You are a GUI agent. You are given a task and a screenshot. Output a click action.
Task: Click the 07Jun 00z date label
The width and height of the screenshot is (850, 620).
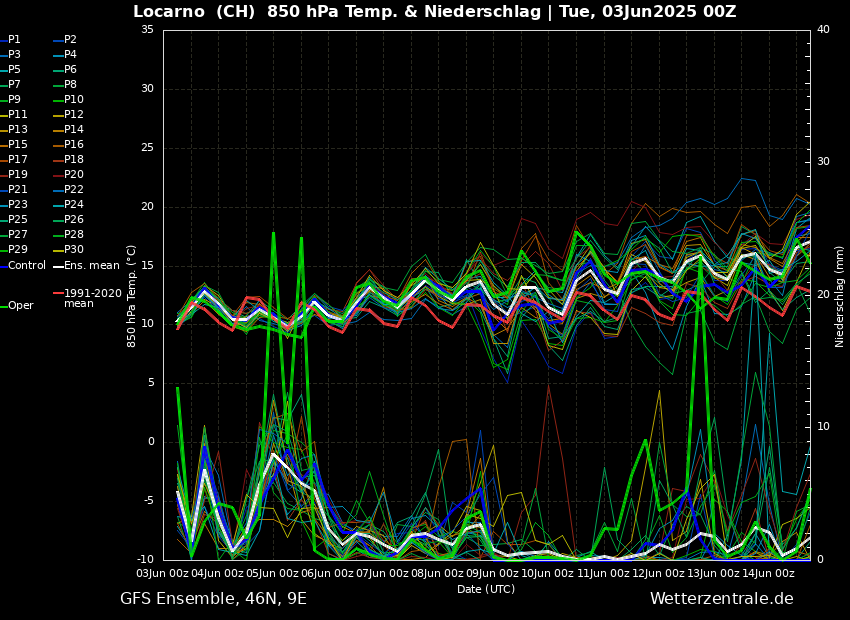382,573
